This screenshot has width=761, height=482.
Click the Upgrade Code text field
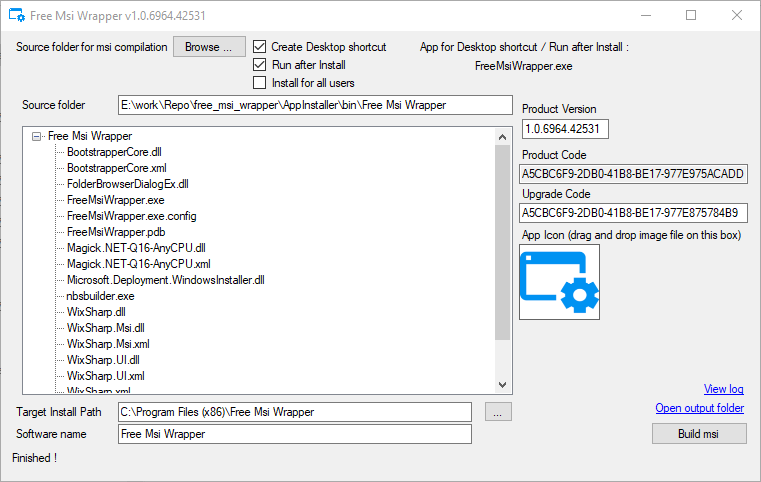(634, 213)
